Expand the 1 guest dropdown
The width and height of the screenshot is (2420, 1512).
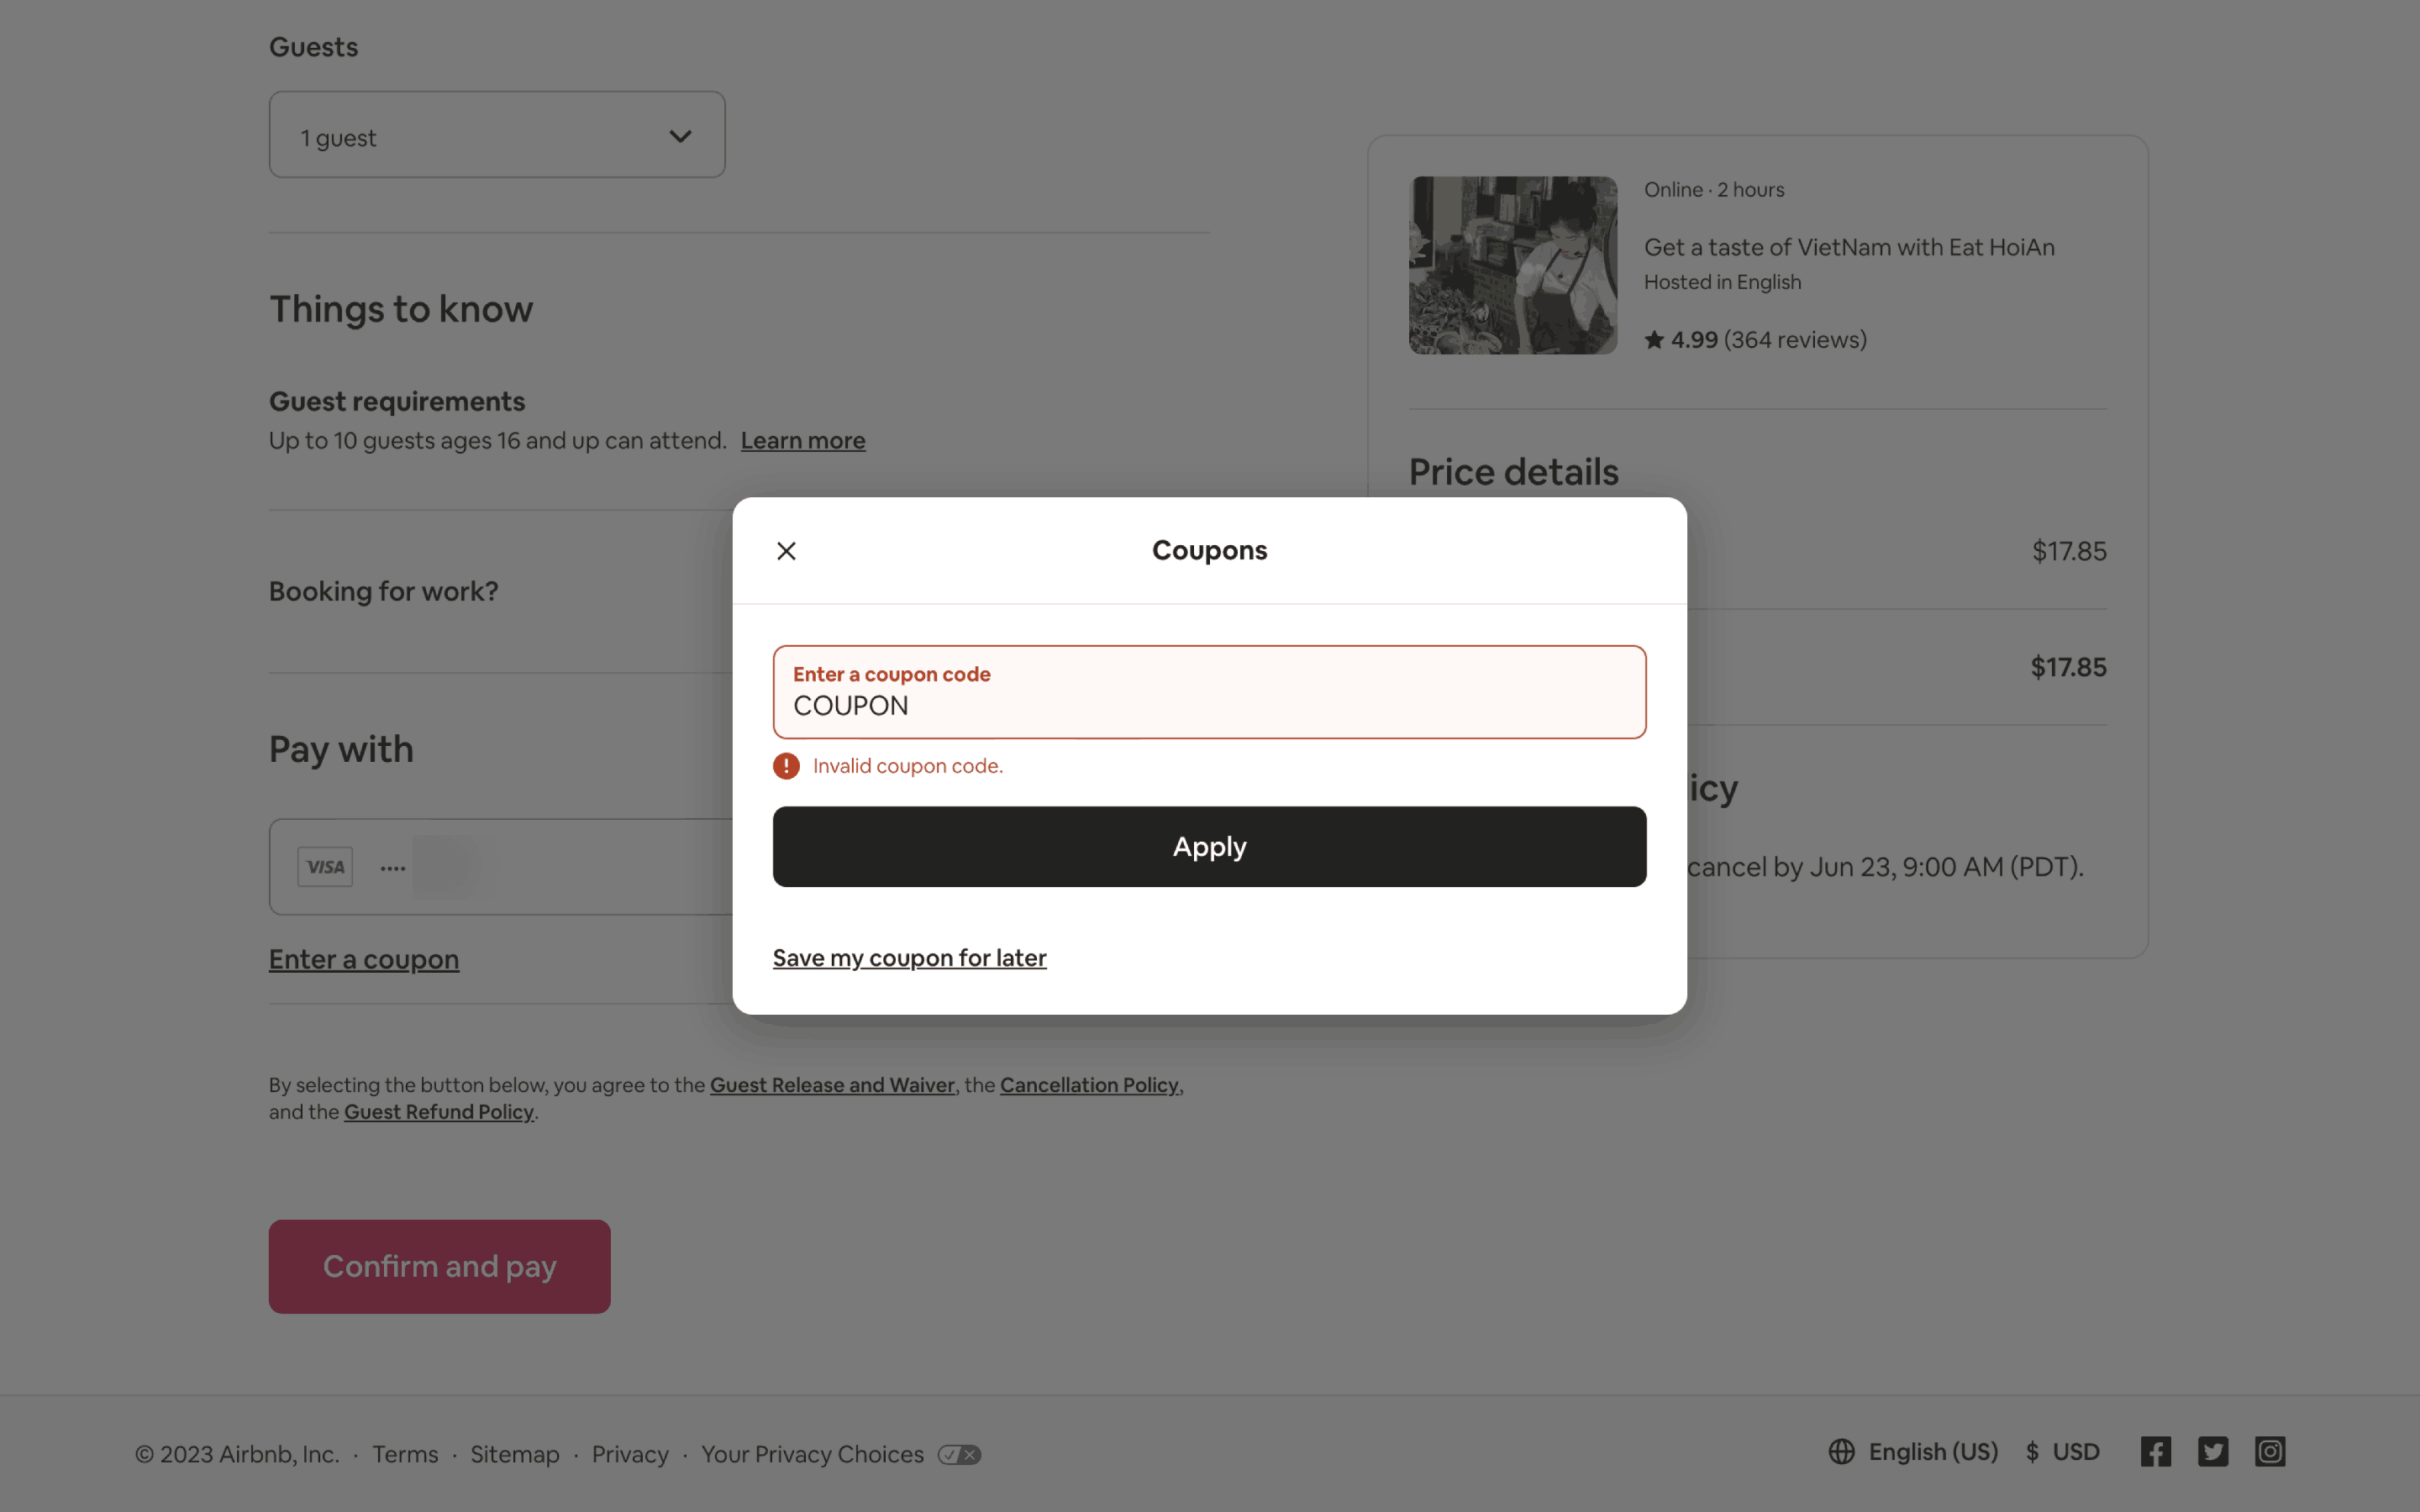click(497, 136)
